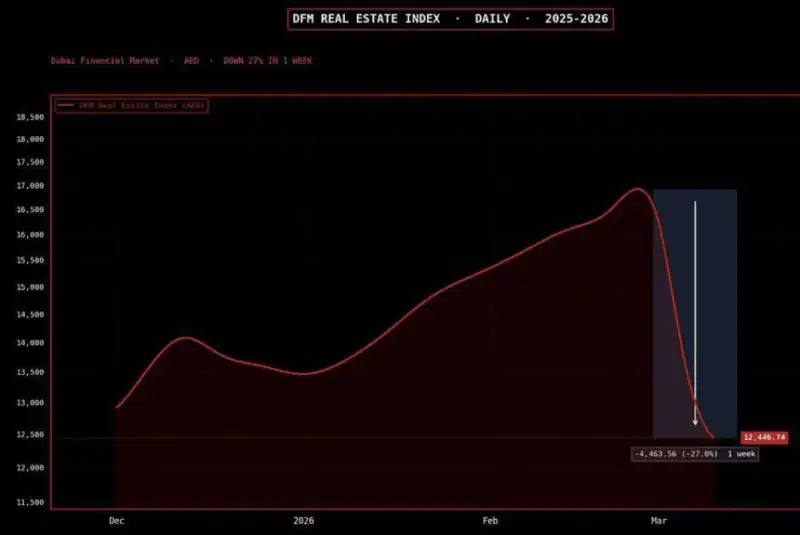This screenshot has height=535, width=800.
Task: Click the 13,000 value on price axis
Action: [x=30, y=403]
